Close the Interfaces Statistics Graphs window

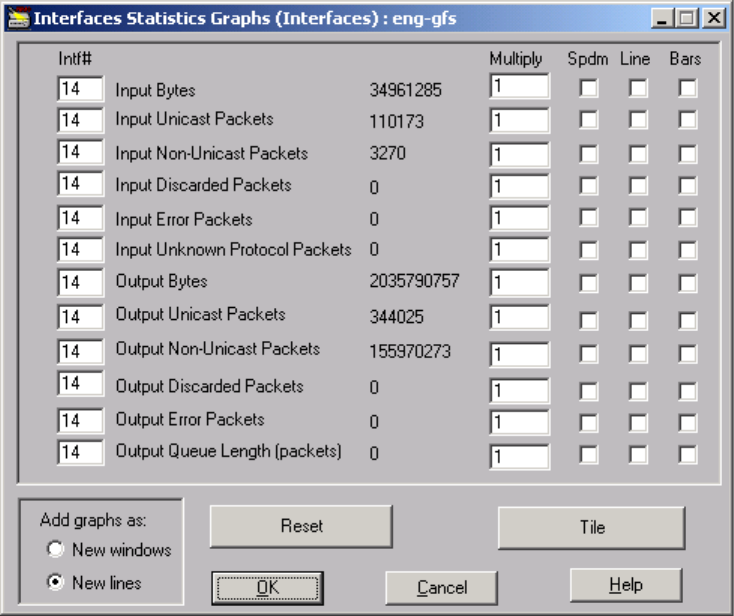point(714,19)
